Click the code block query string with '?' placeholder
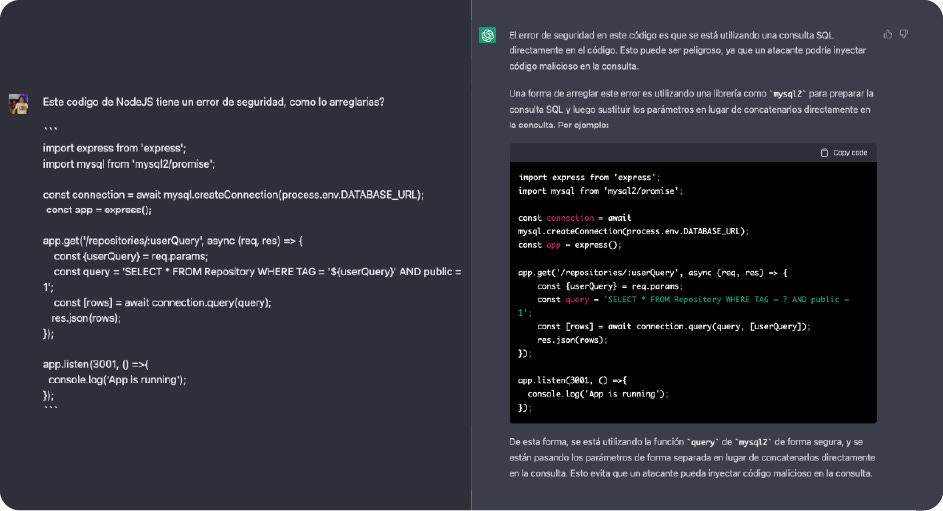 coord(684,306)
